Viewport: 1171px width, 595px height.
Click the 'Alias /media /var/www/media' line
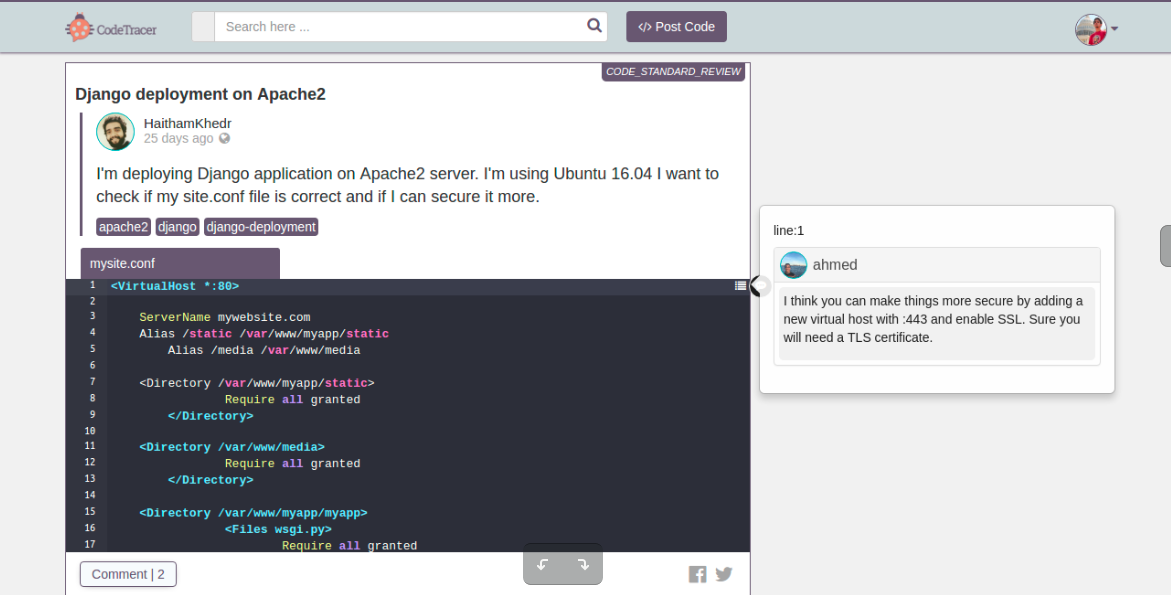tap(264, 350)
